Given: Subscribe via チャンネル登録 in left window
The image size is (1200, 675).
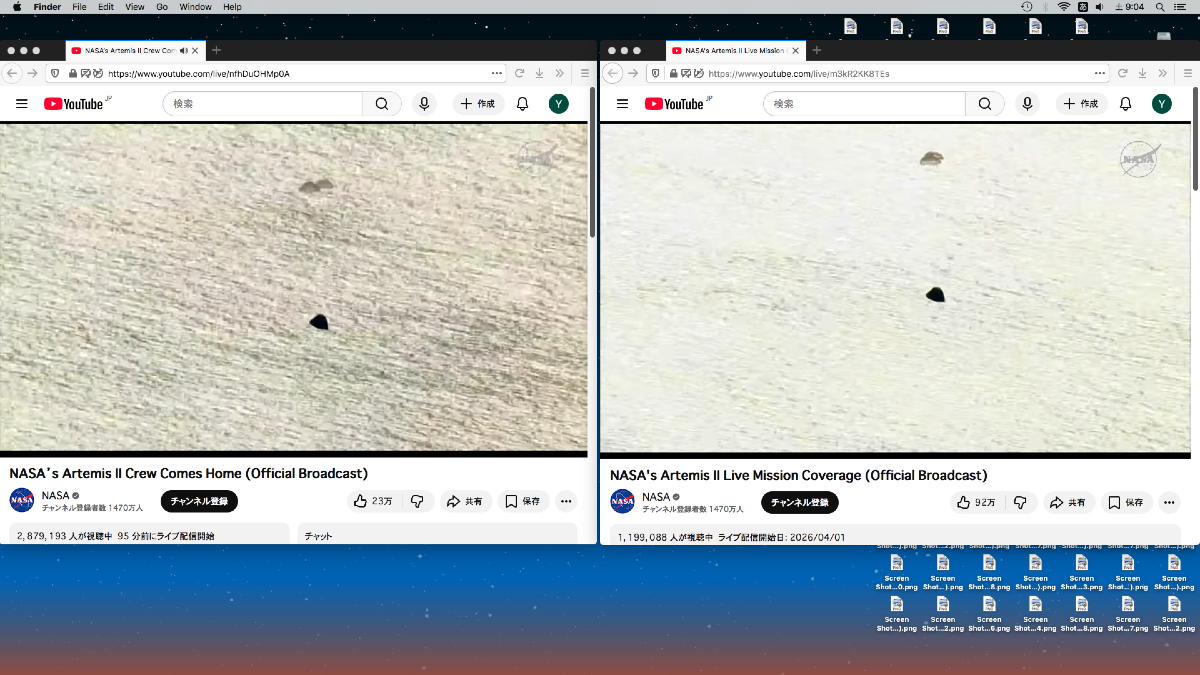Looking at the screenshot, I should [x=199, y=501].
